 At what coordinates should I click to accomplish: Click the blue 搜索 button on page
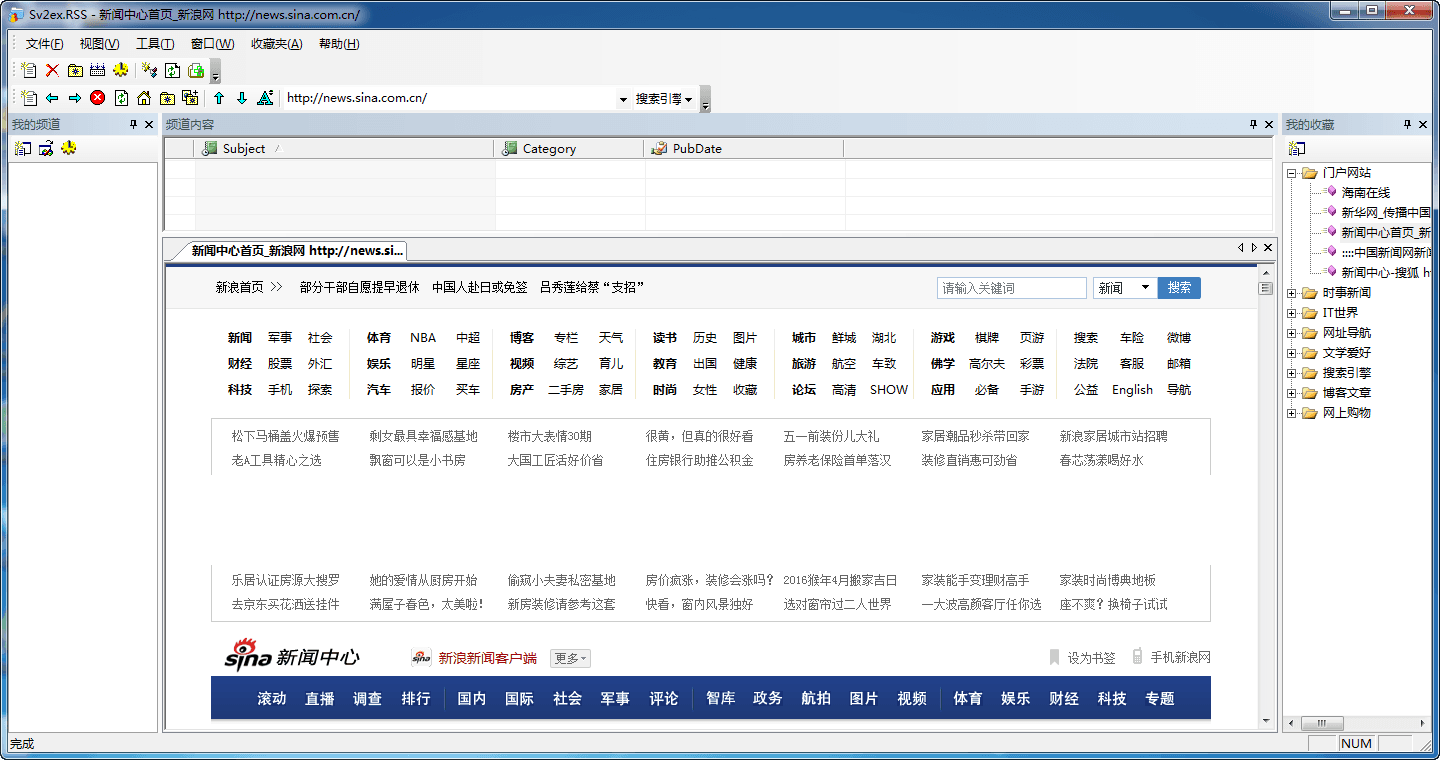[x=1179, y=288]
